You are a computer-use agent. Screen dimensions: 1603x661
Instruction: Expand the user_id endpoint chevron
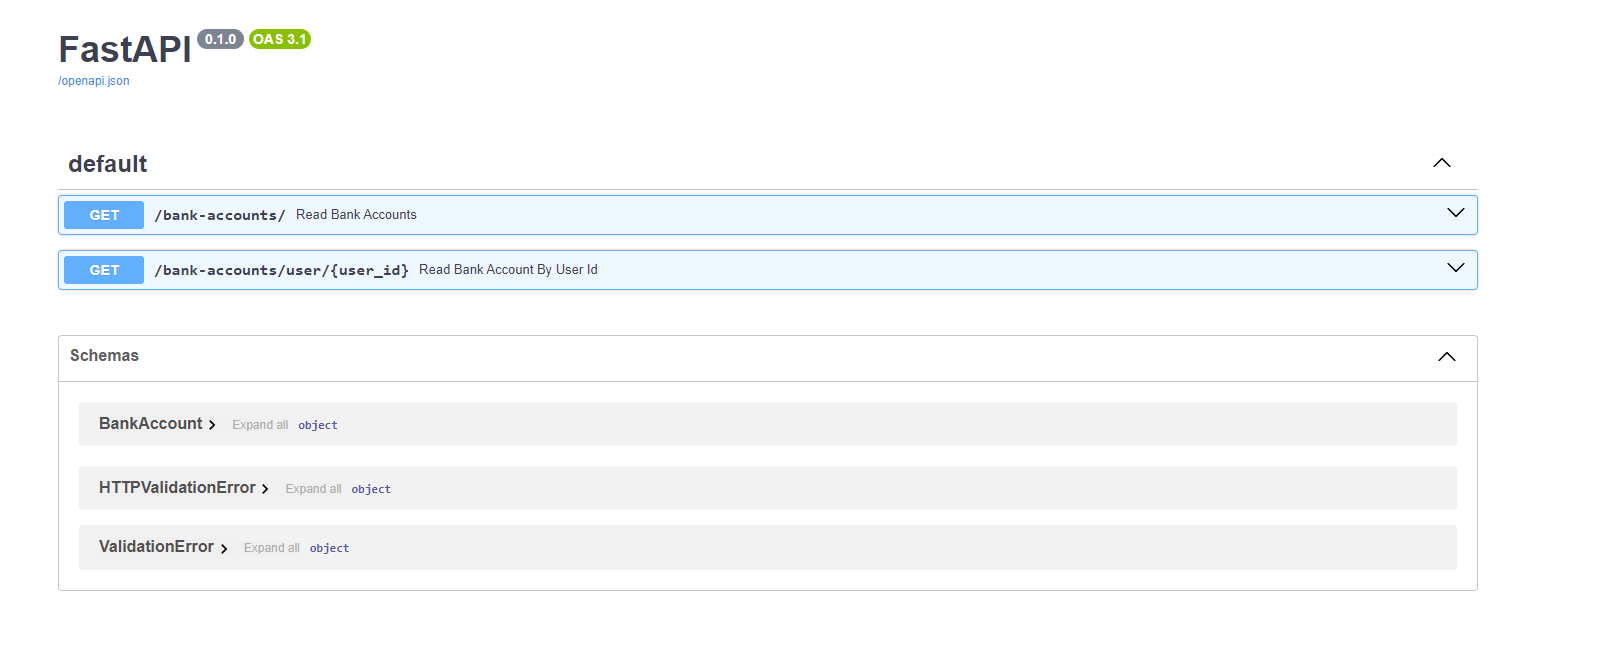pyautogui.click(x=1456, y=268)
